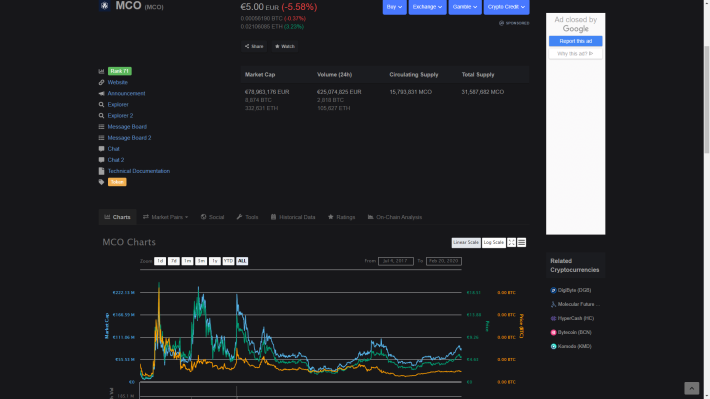Open the chart hamburger menu icon

tap(522, 243)
